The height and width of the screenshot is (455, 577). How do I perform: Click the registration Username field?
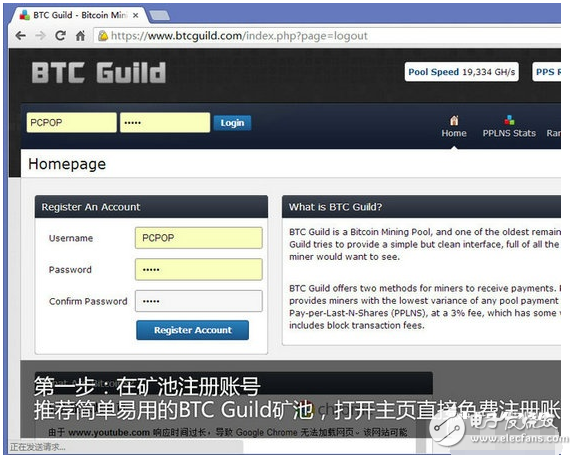[x=199, y=238]
